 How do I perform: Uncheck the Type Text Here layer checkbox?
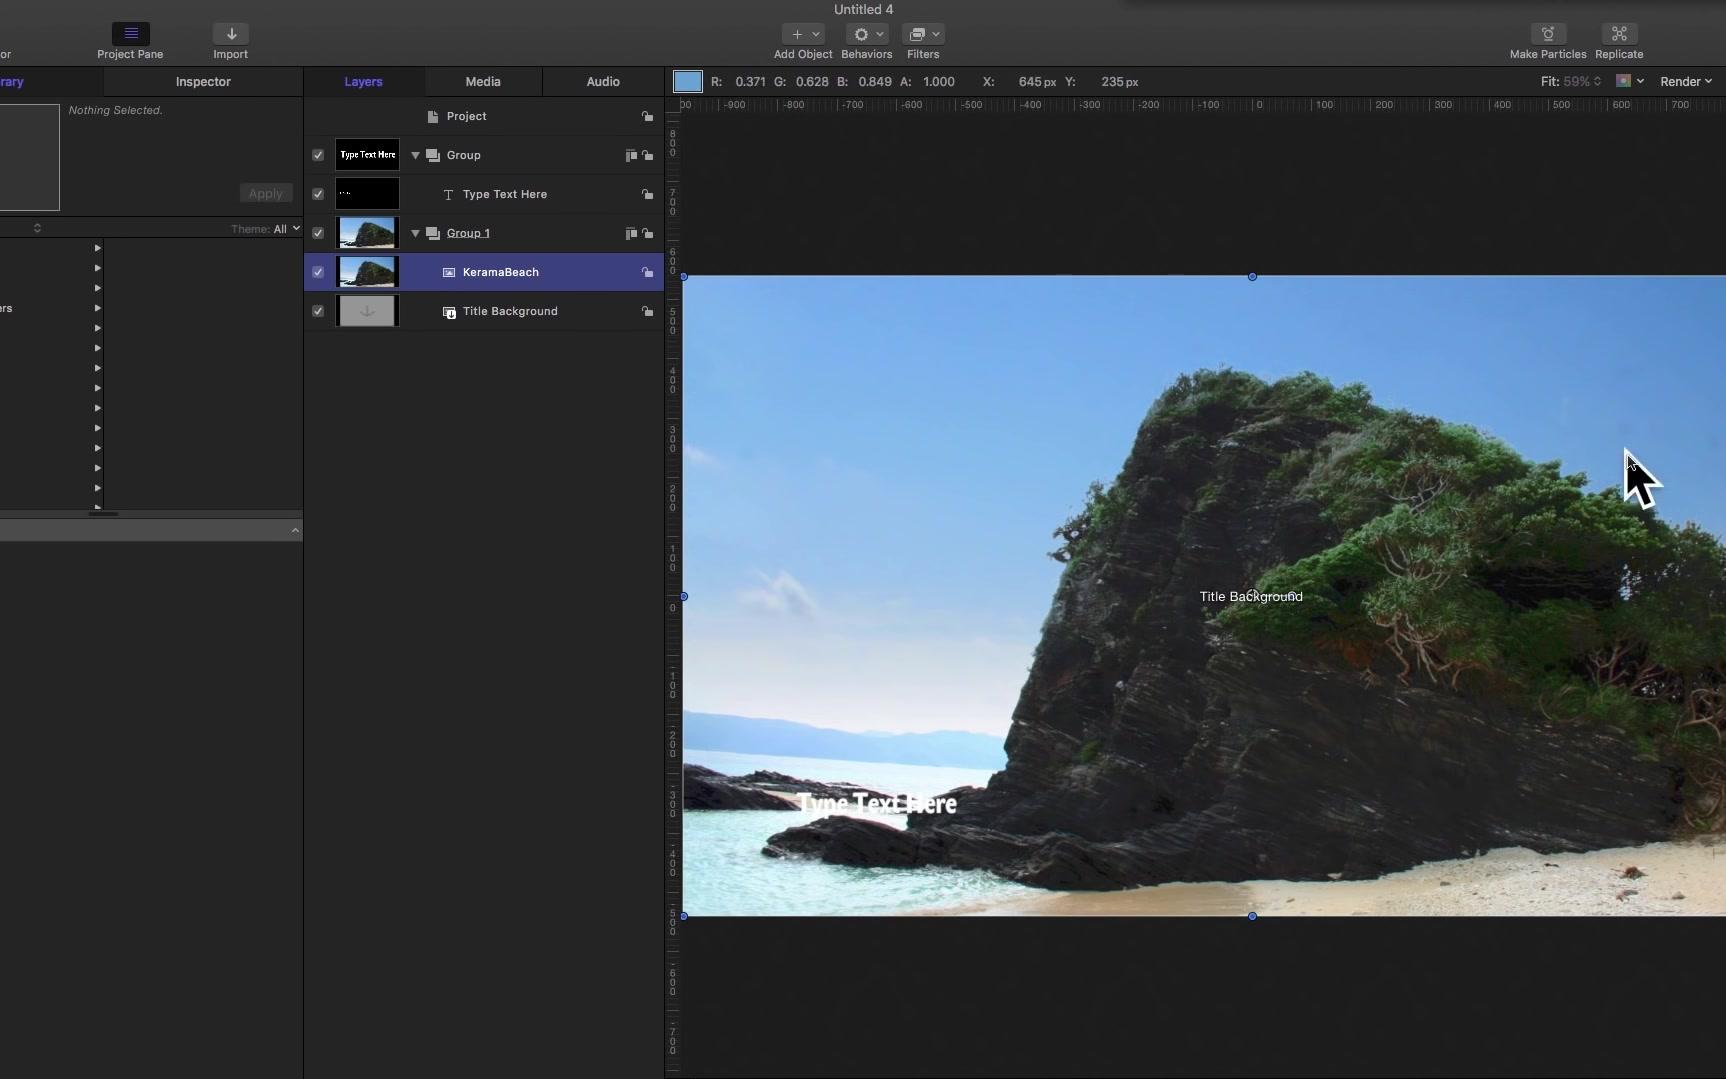[317, 194]
